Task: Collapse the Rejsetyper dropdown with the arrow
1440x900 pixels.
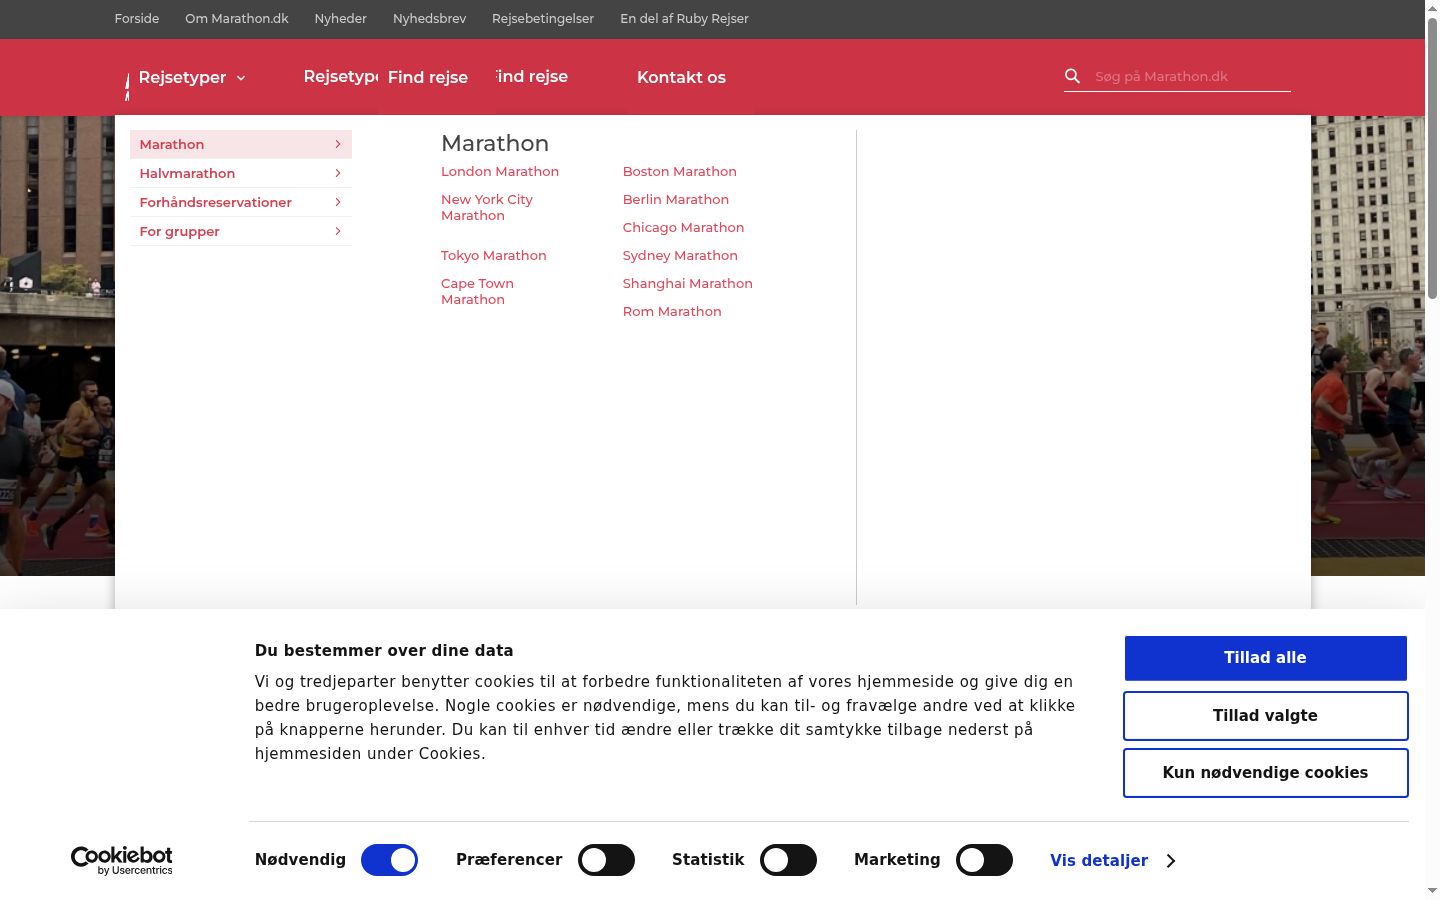Action: pyautogui.click(x=241, y=78)
